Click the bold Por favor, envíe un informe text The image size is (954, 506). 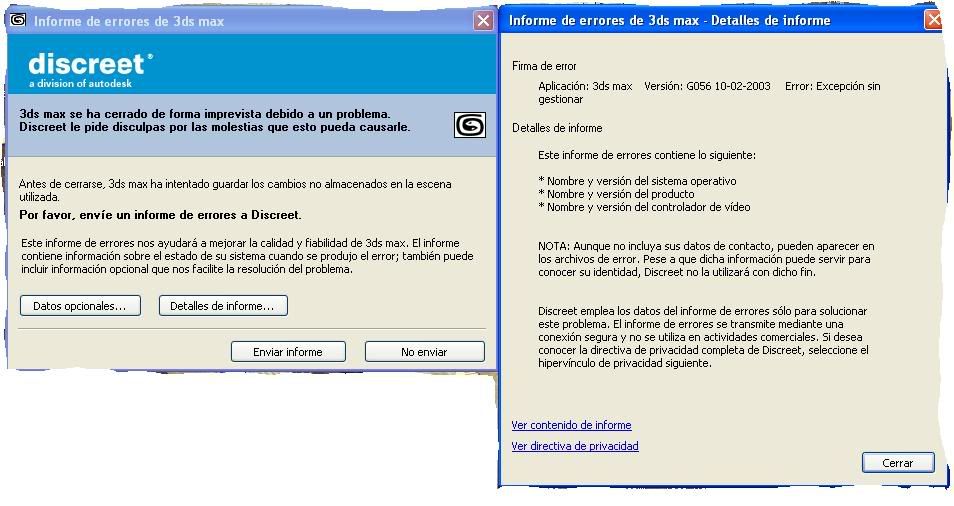160,215
